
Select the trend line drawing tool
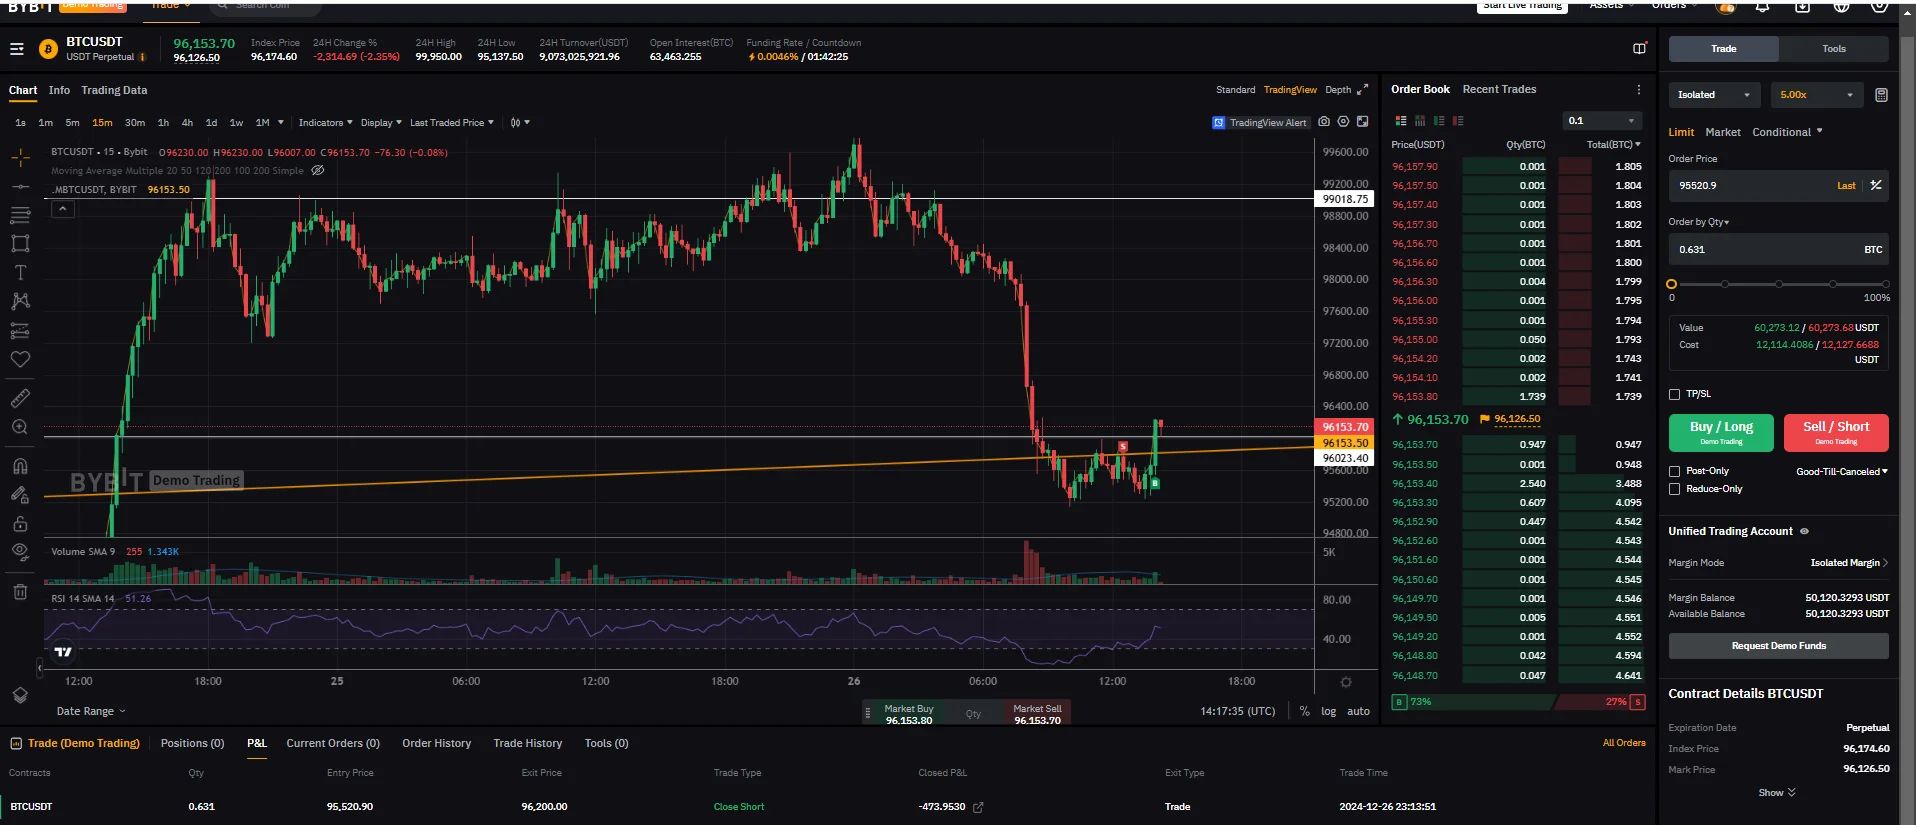tap(20, 187)
